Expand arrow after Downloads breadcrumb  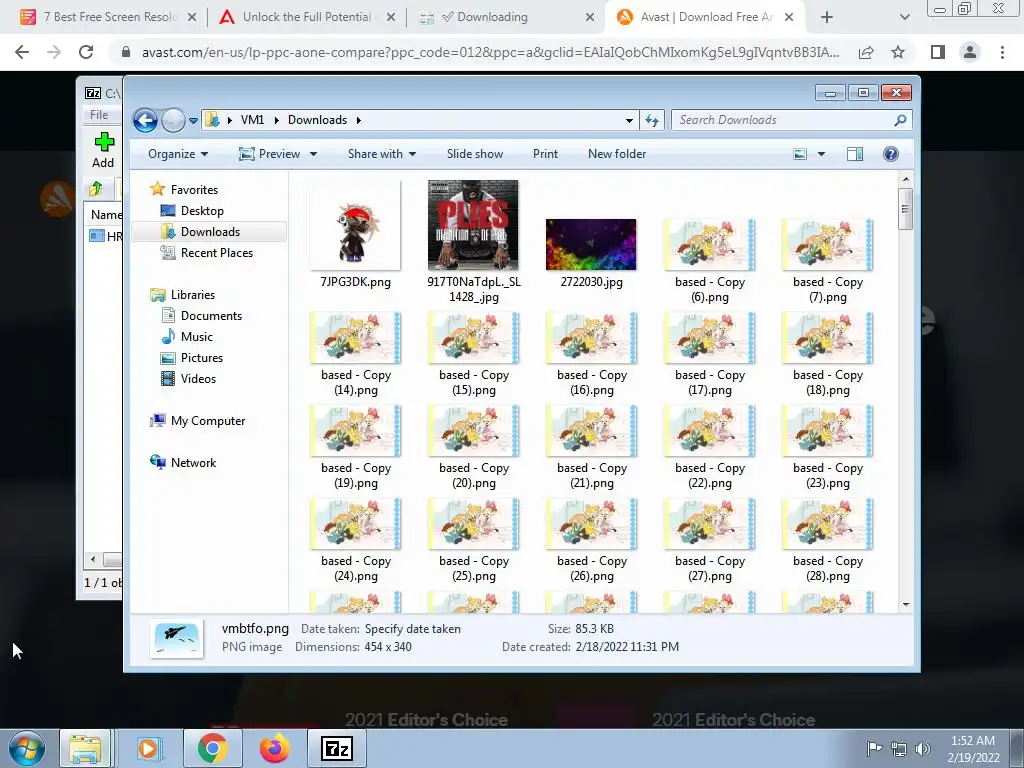click(359, 120)
